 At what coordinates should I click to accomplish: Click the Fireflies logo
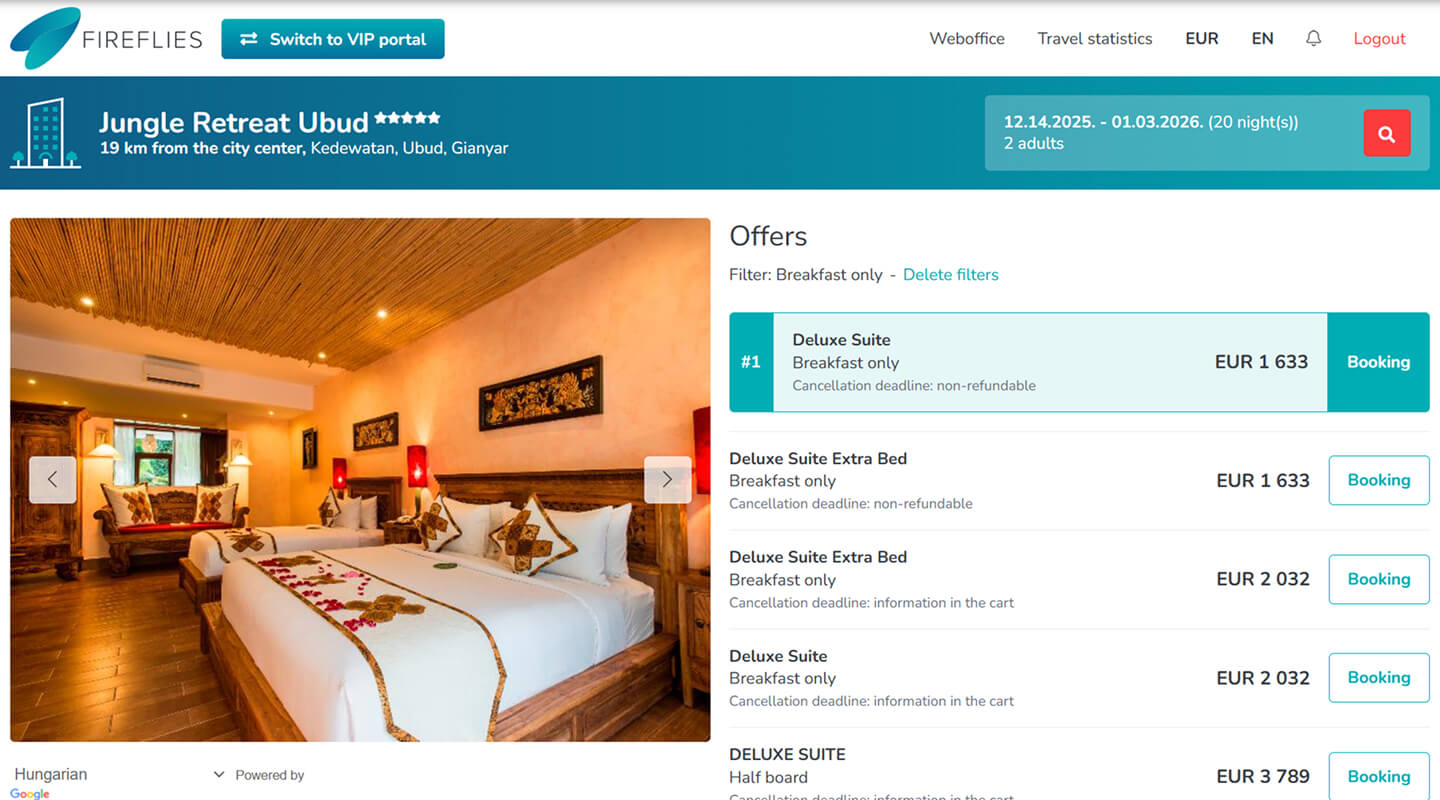click(106, 38)
